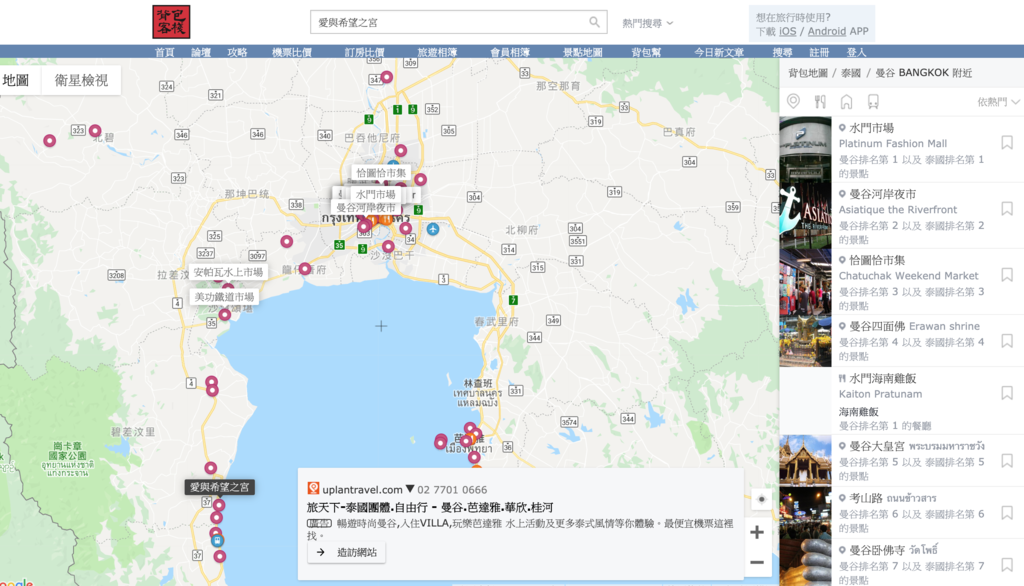Click the airport marker on the map

coord(433,229)
